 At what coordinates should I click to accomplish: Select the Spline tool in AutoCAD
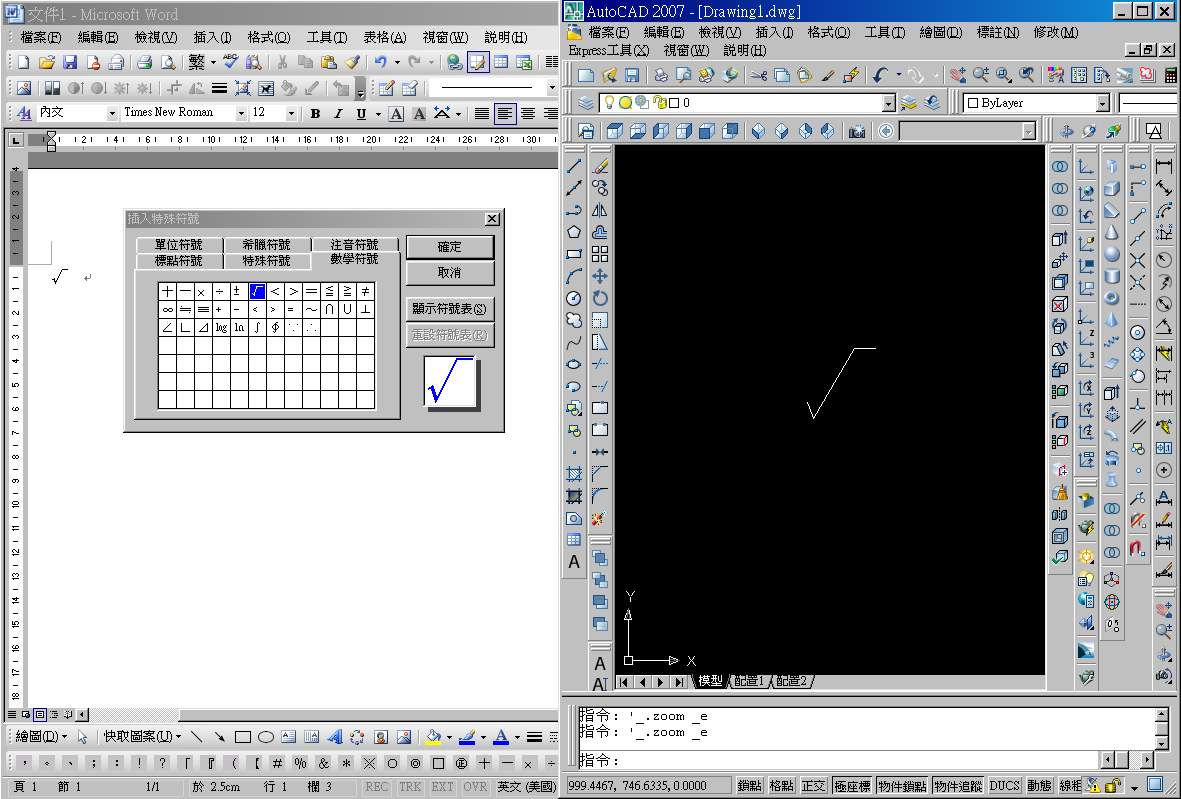pyautogui.click(x=574, y=343)
